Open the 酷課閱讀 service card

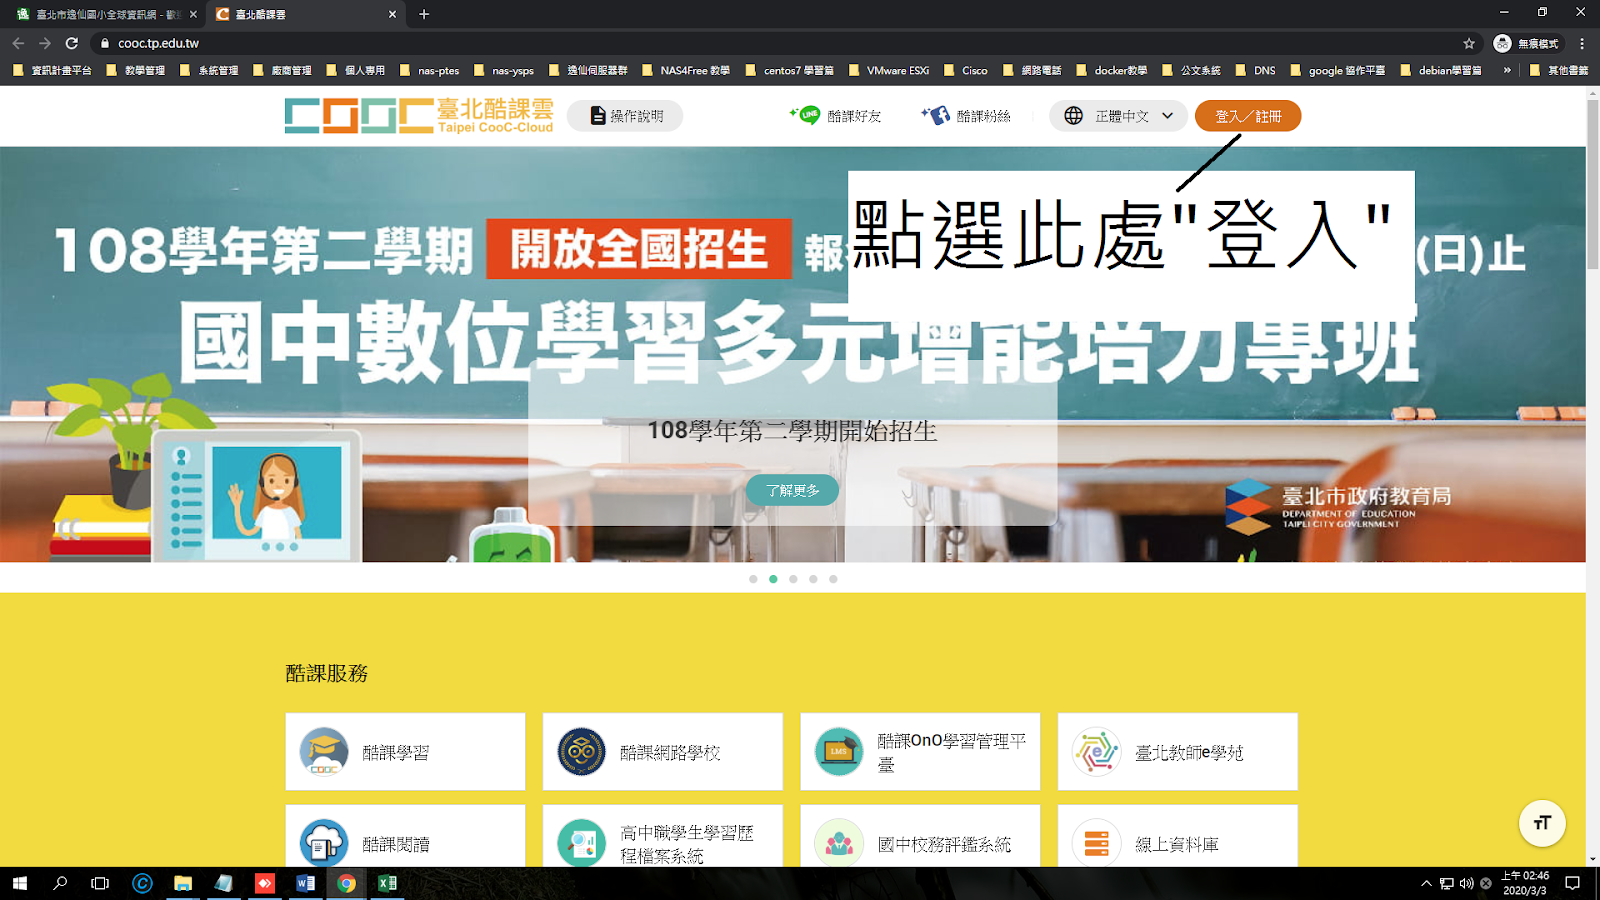click(x=405, y=836)
